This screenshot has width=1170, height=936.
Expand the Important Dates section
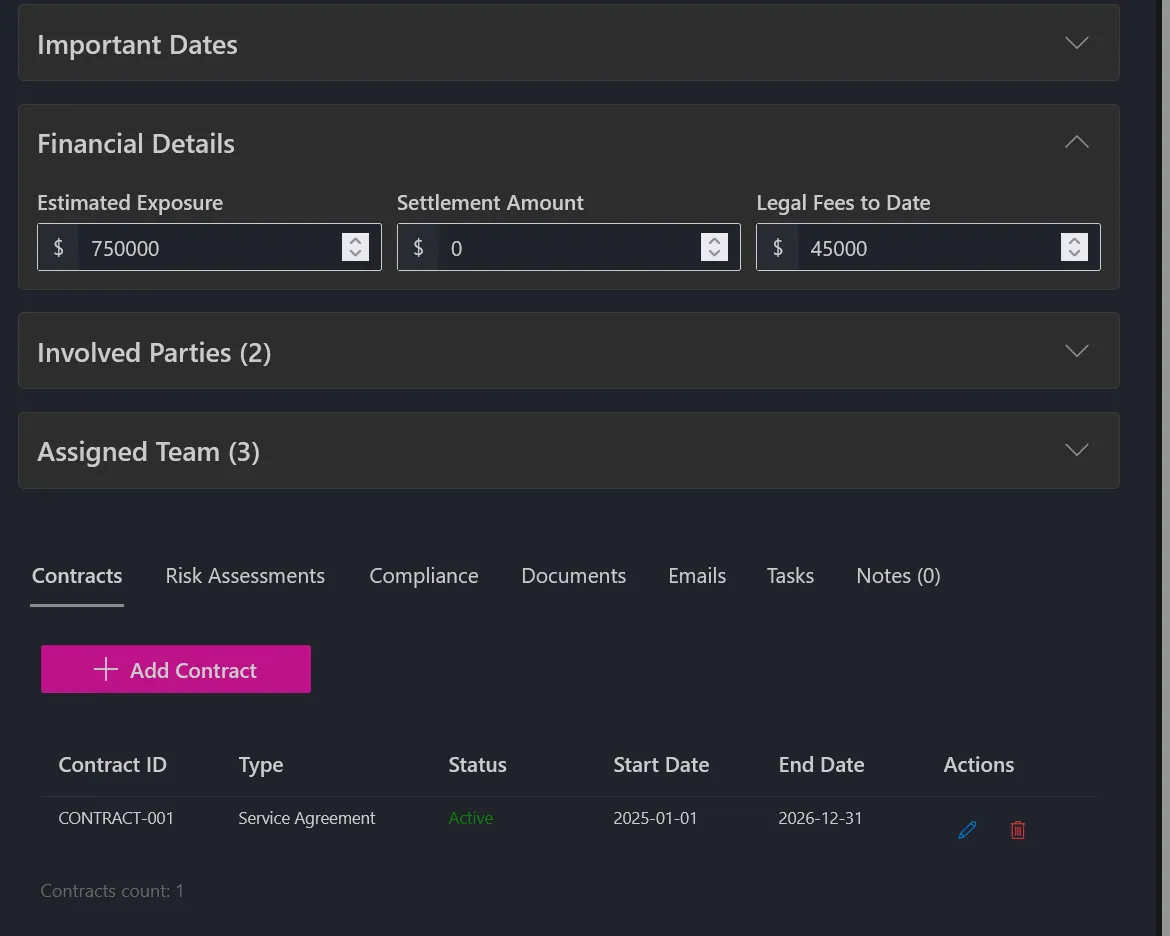point(1076,43)
